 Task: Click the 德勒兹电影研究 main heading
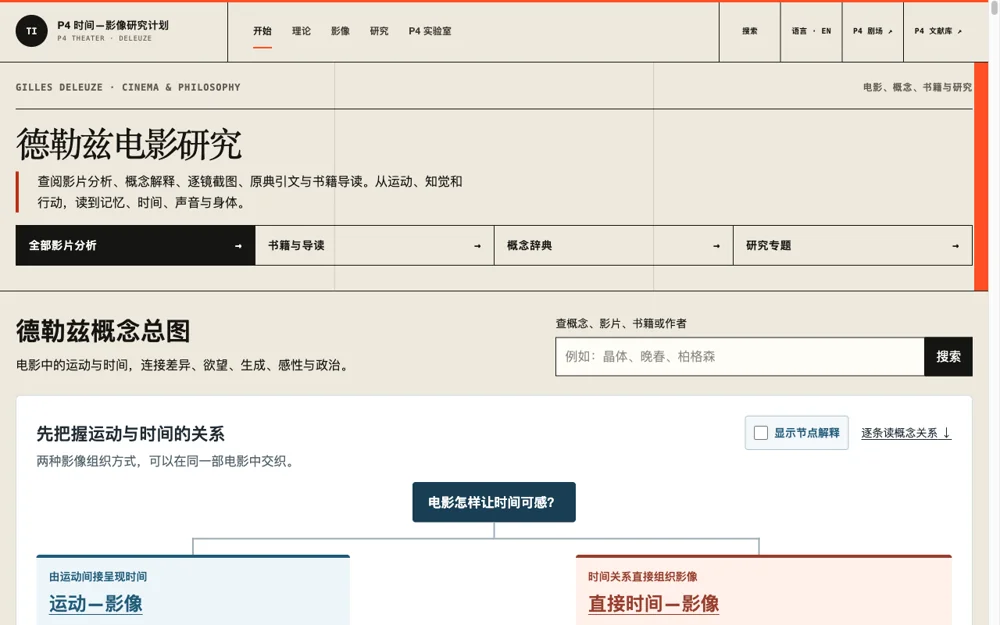(x=129, y=144)
